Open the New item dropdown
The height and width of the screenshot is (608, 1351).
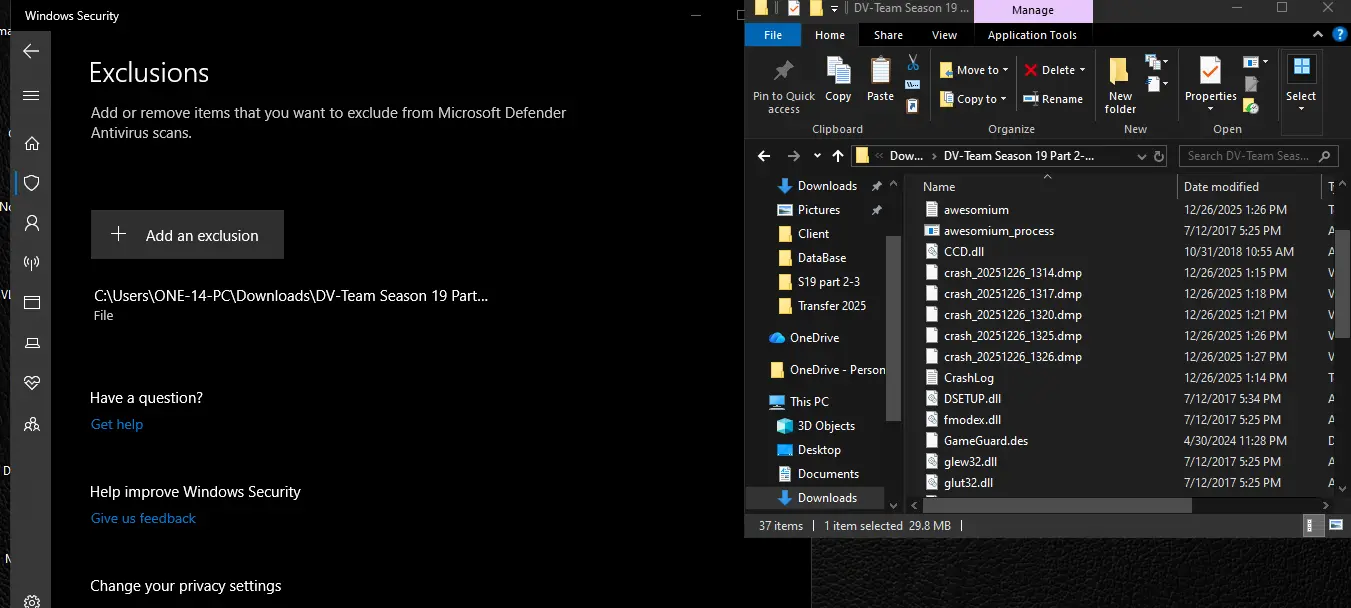pyautogui.click(x=1157, y=63)
